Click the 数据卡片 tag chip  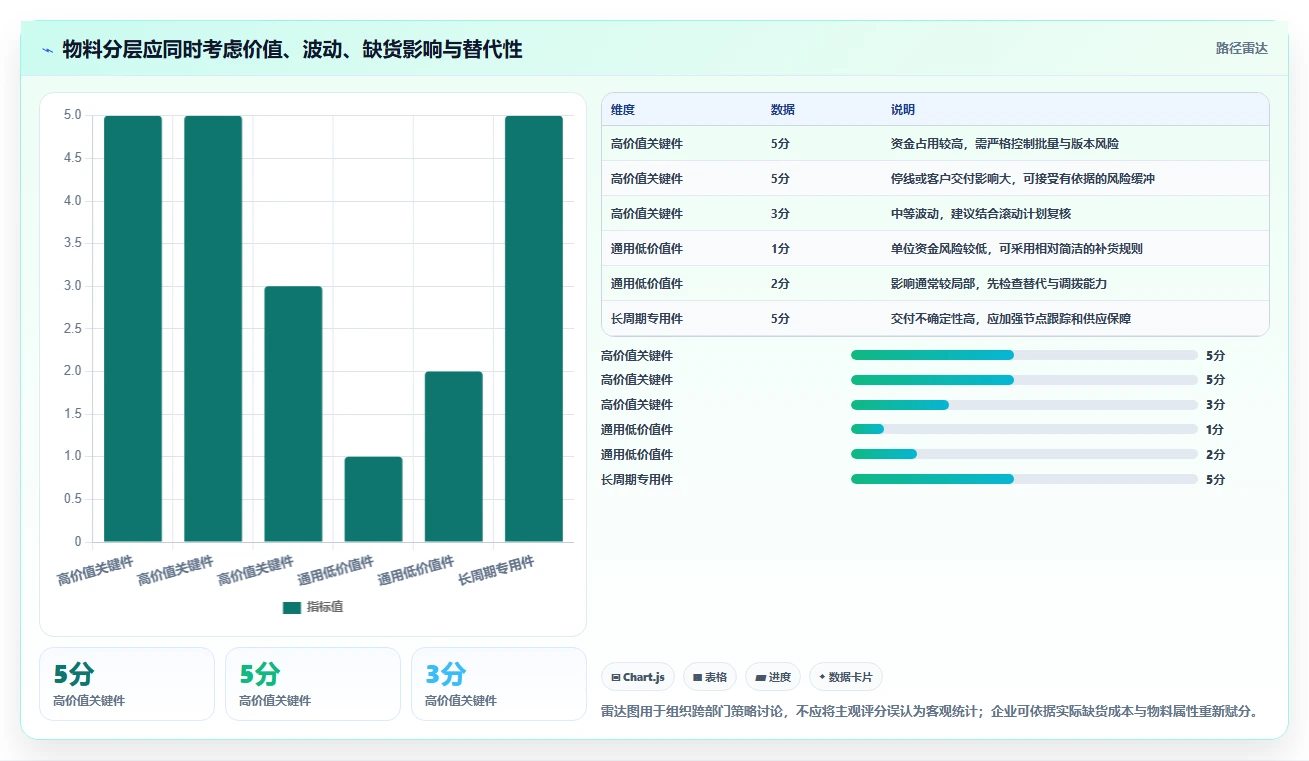coord(846,677)
